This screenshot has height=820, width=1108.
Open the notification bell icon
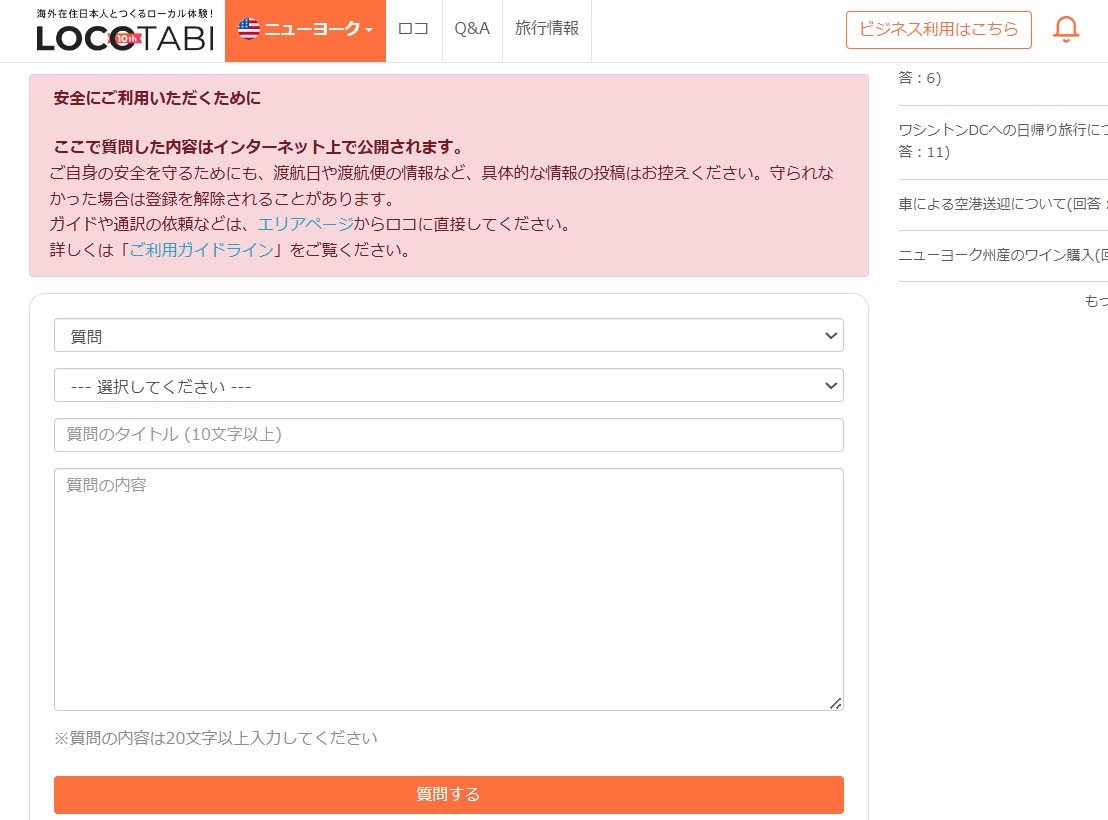[1066, 29]
